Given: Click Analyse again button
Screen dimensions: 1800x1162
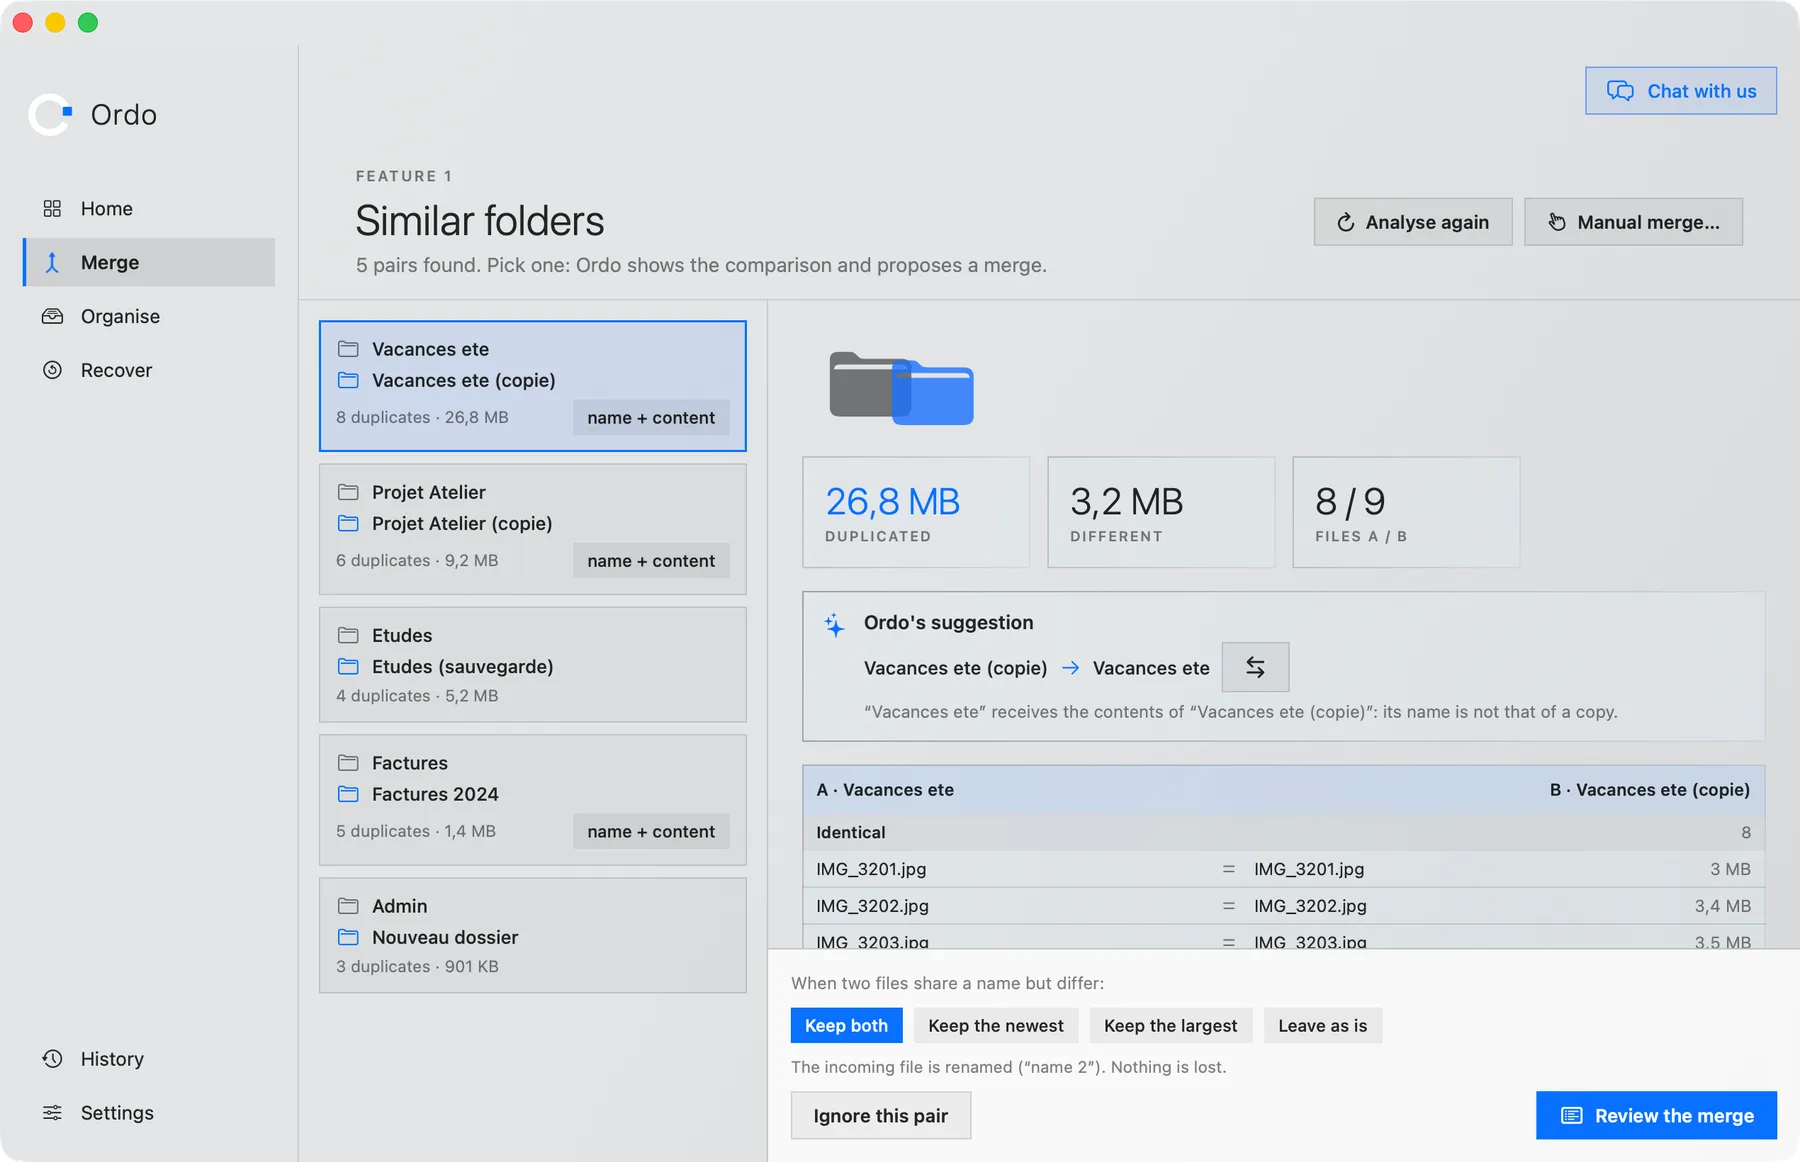Looking at the screenshot, I should pos(1413,222).
